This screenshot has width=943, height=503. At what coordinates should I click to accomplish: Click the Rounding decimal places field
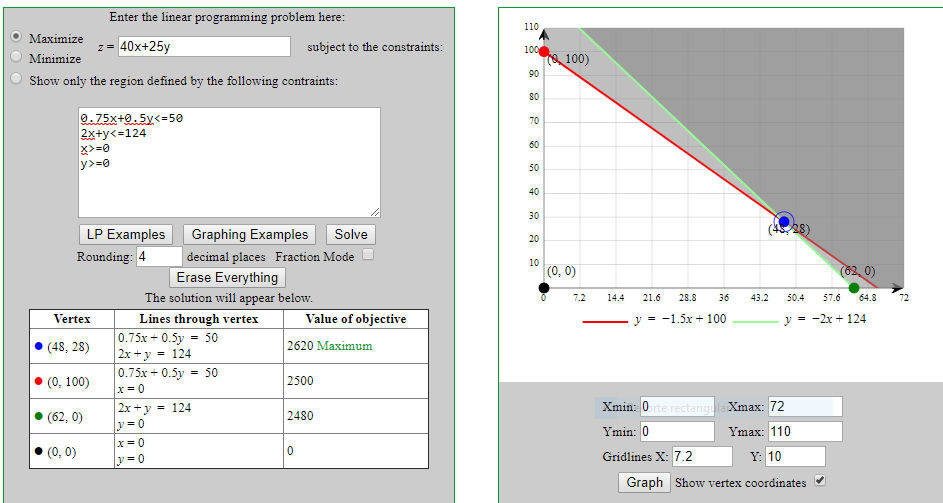[x=159, y=256]
